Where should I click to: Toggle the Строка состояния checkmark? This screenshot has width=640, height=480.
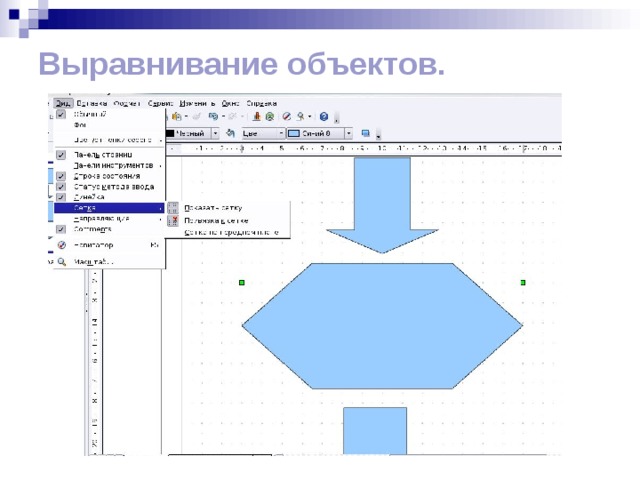coord(61,176)
